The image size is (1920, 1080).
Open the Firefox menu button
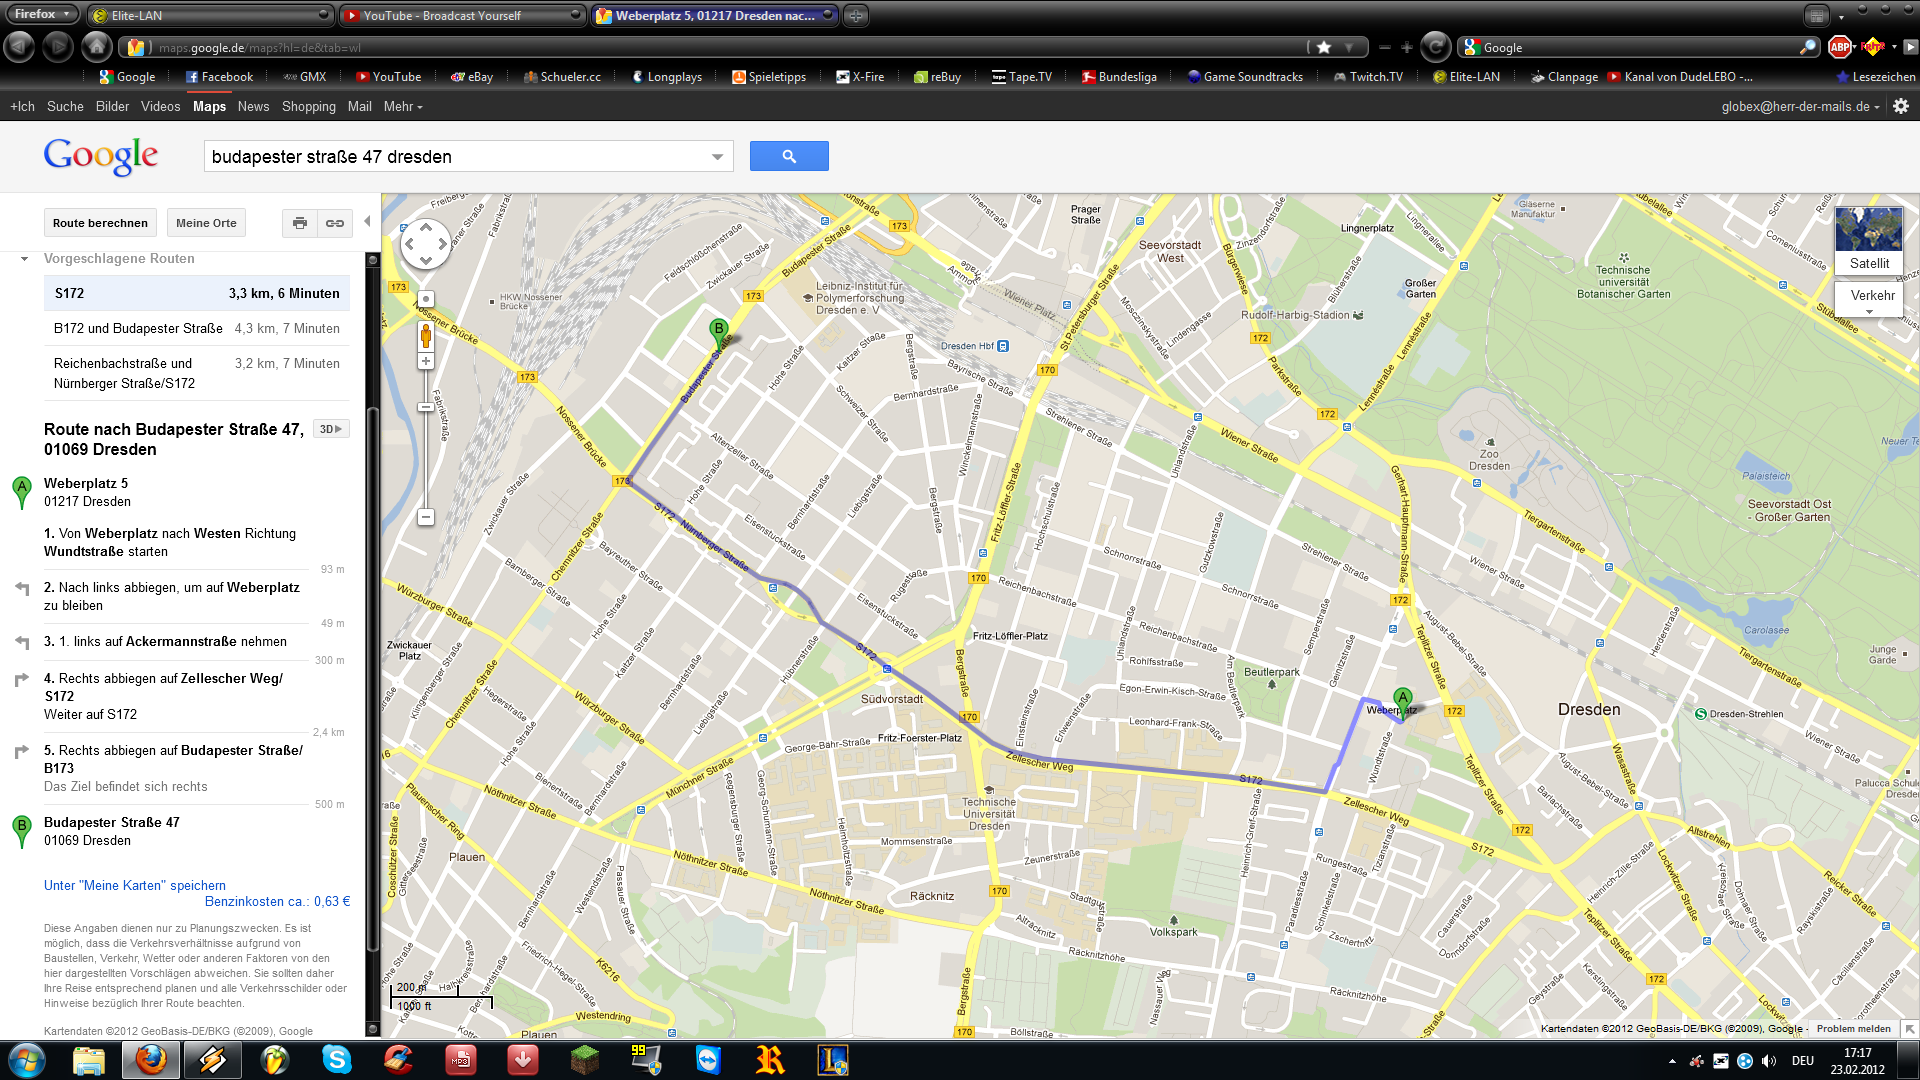pos(41,14)
